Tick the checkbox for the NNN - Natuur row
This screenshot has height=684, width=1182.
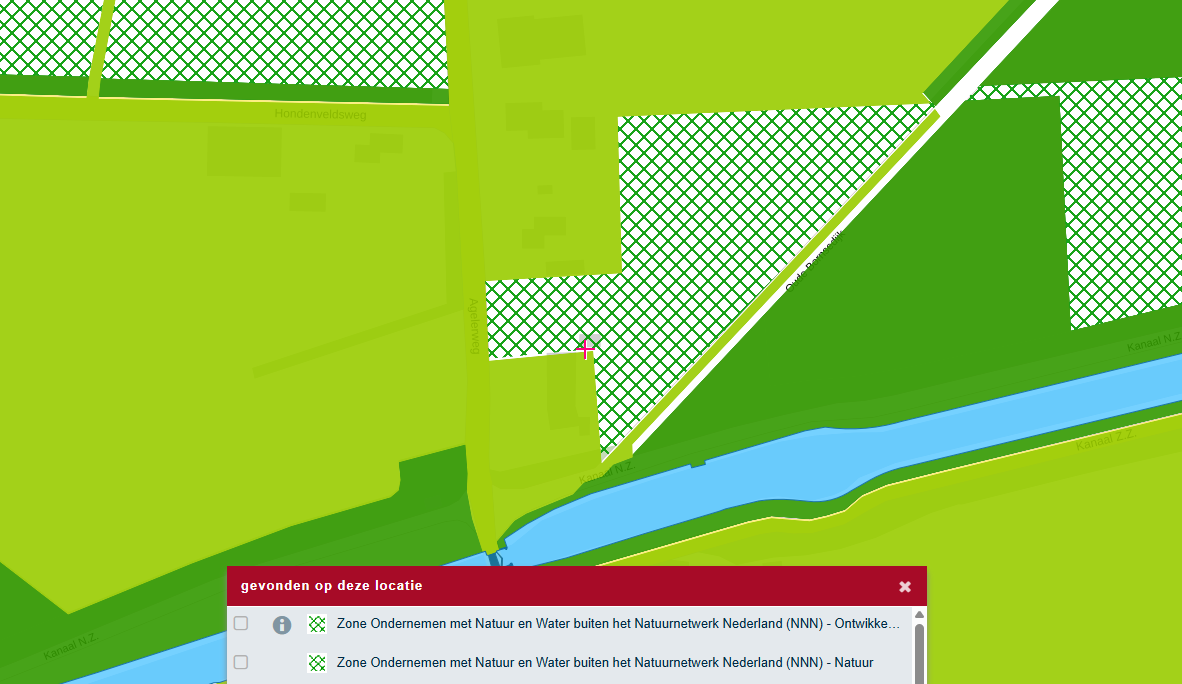[x=240, y=662]
